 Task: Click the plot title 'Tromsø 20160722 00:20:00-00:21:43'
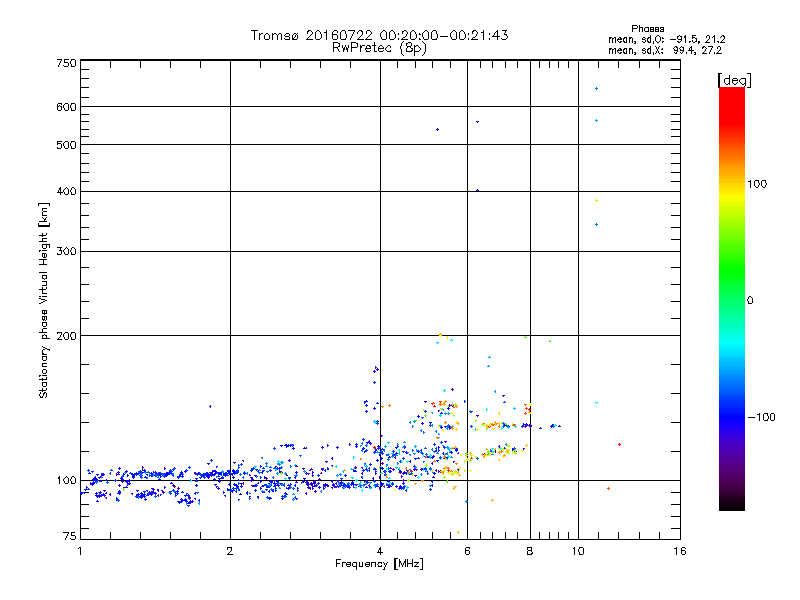pyautogui.click(x=379, y=35)
